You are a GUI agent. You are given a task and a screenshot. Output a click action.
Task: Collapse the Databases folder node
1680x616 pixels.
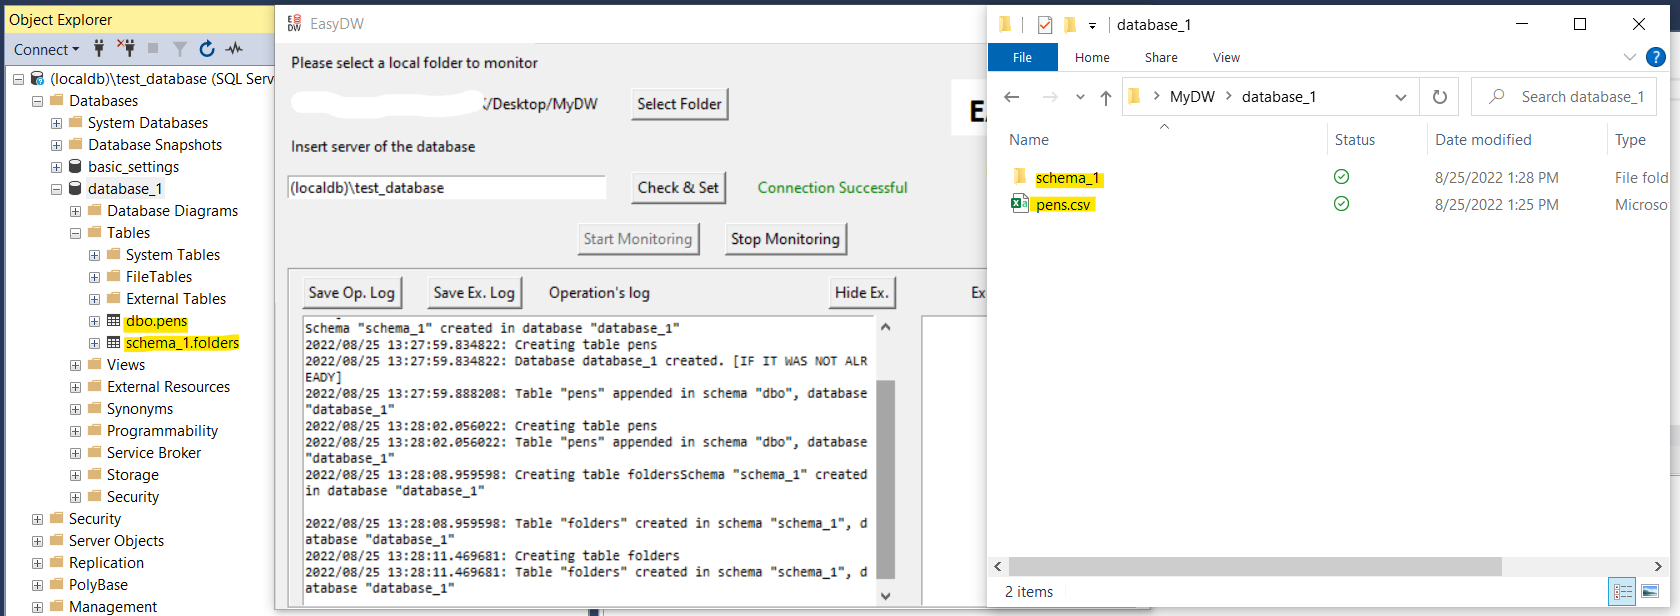pyautogui.click(x=37, y=101)
